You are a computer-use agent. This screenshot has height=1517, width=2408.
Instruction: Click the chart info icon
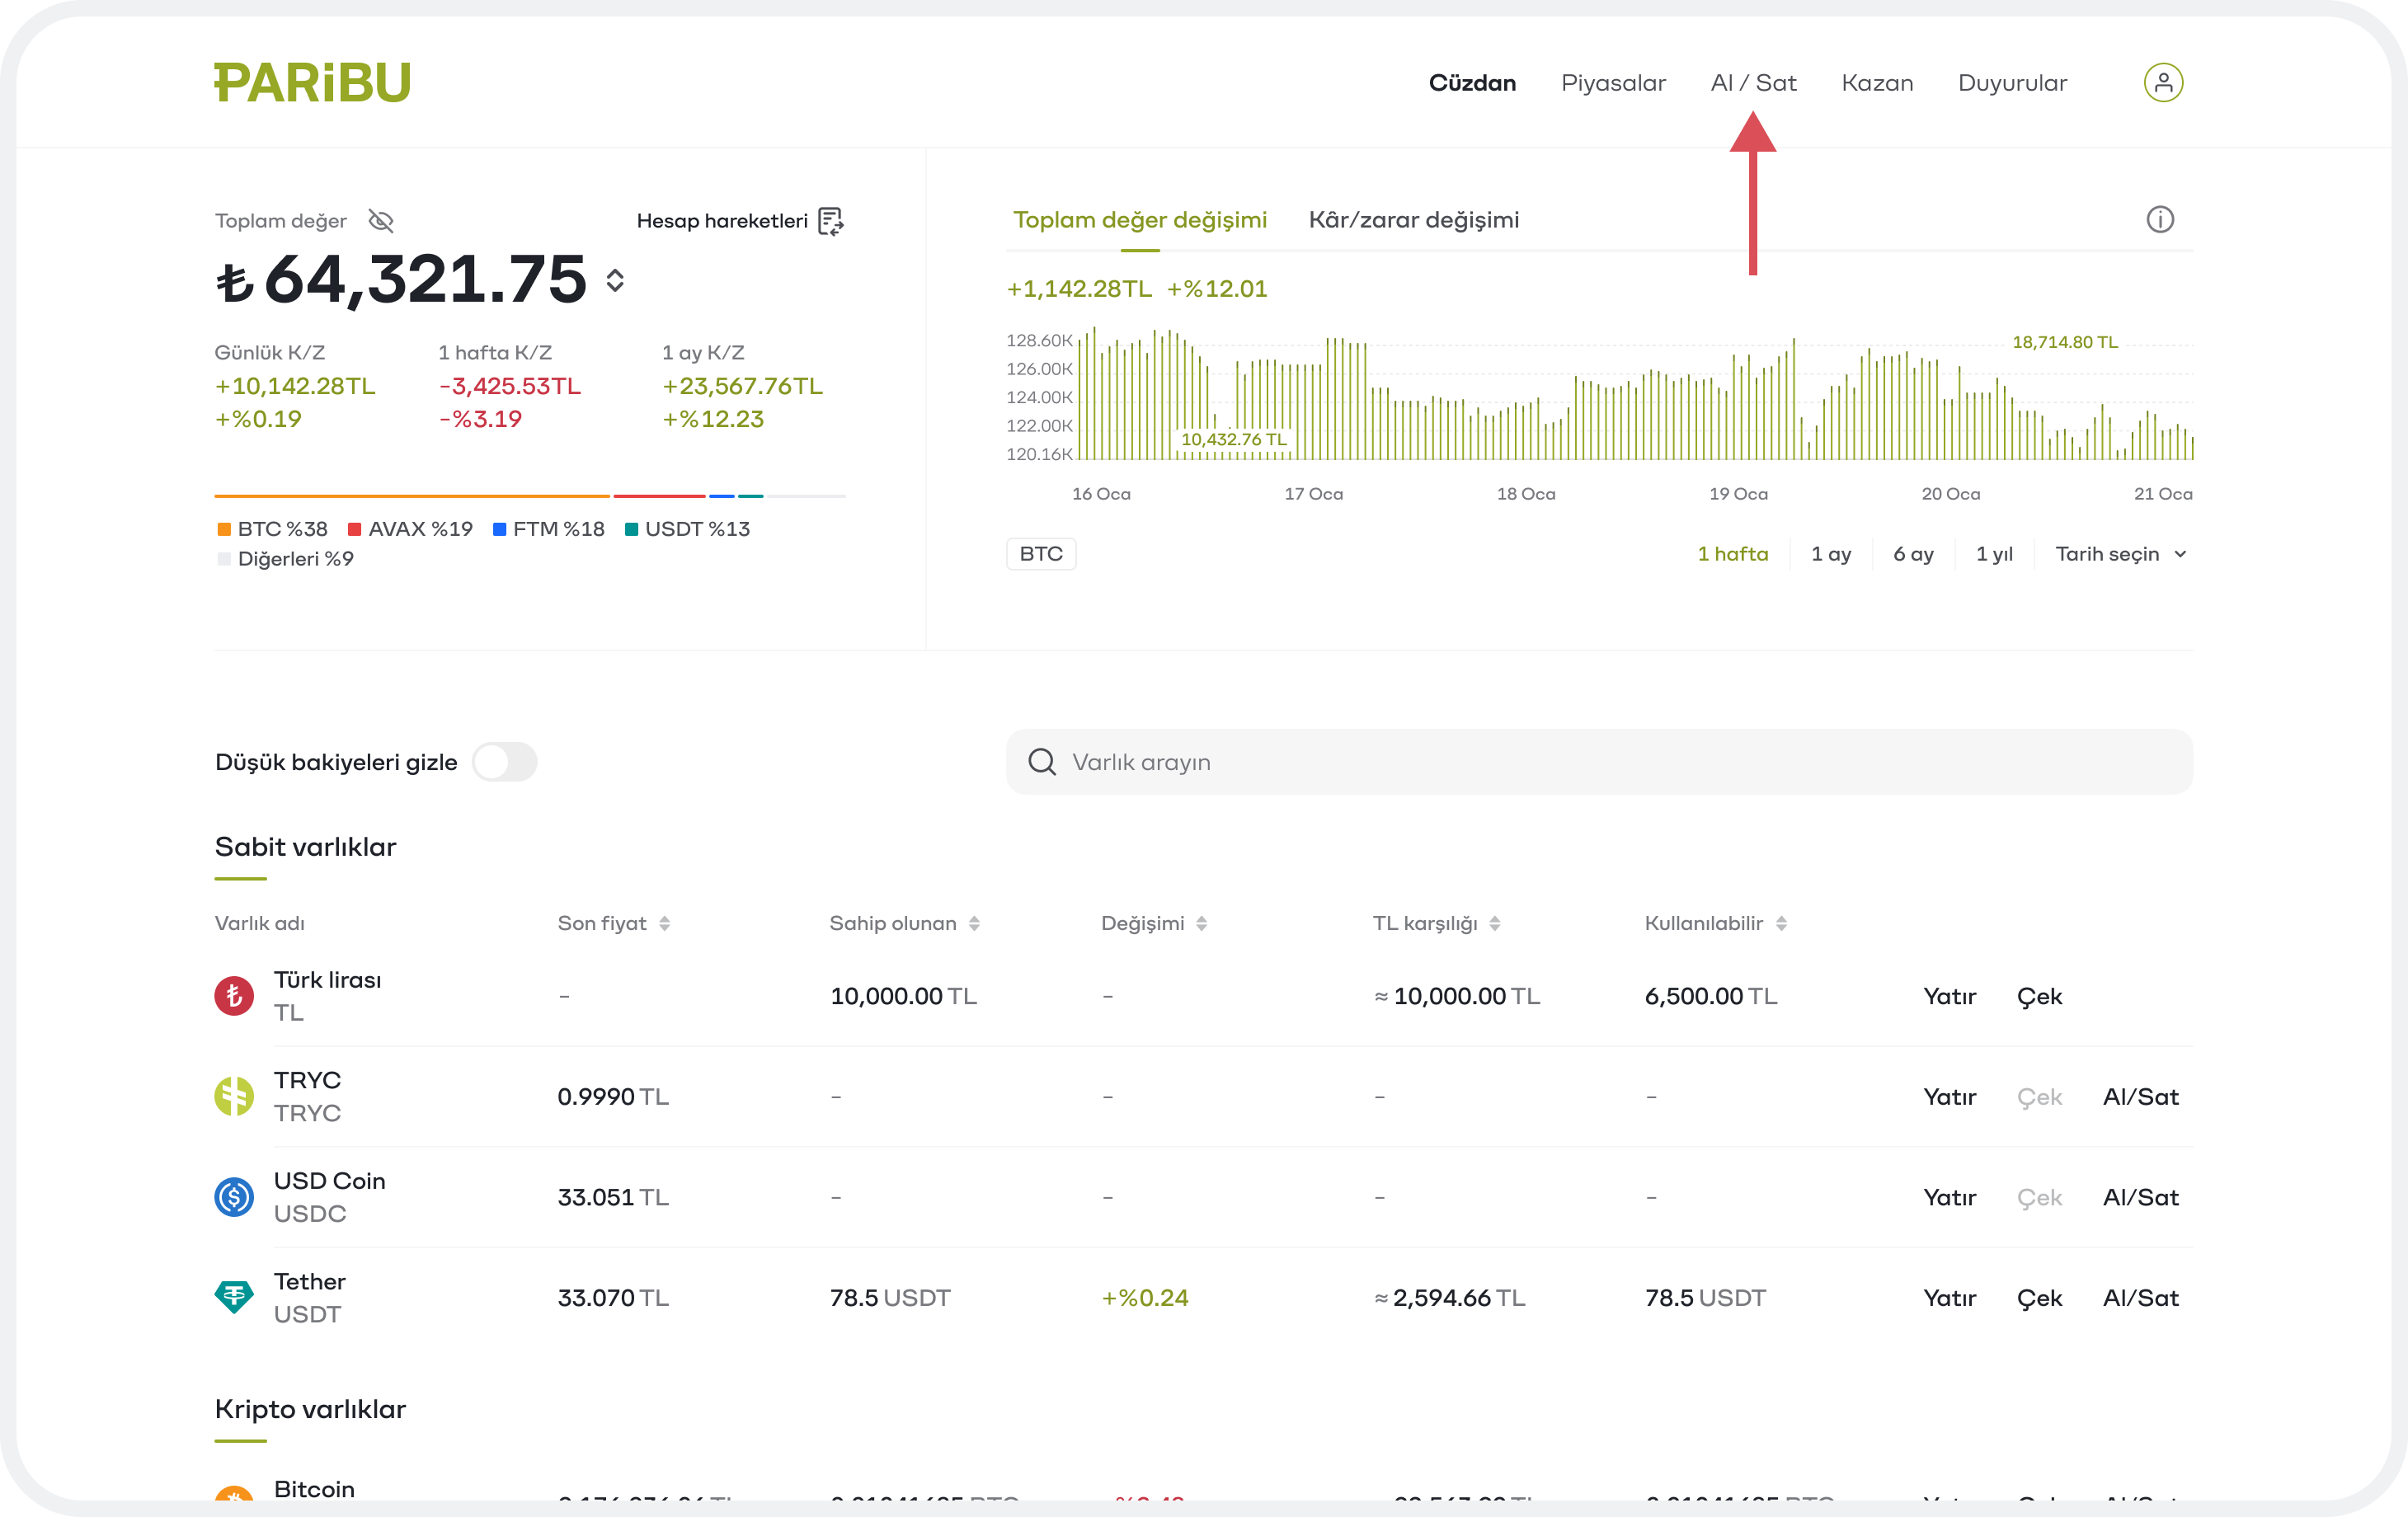2159,220
